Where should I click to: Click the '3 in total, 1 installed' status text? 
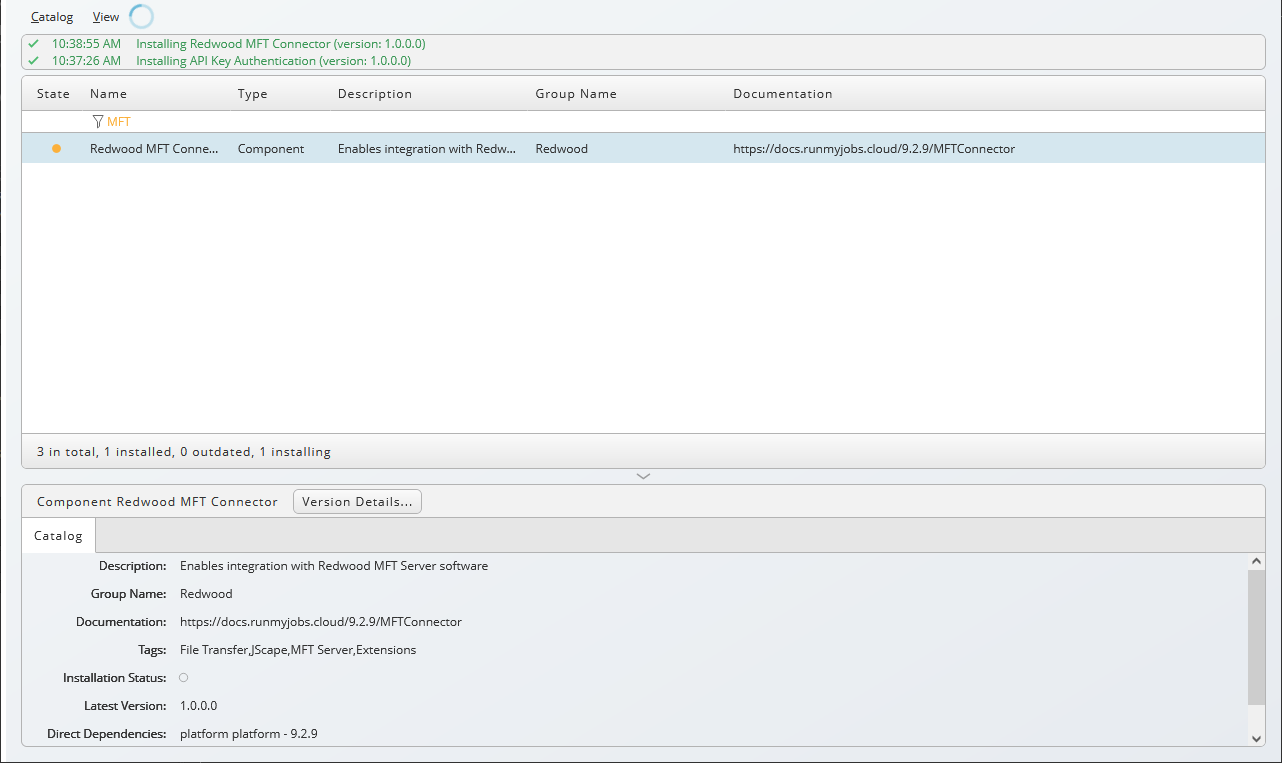(184, 452)
